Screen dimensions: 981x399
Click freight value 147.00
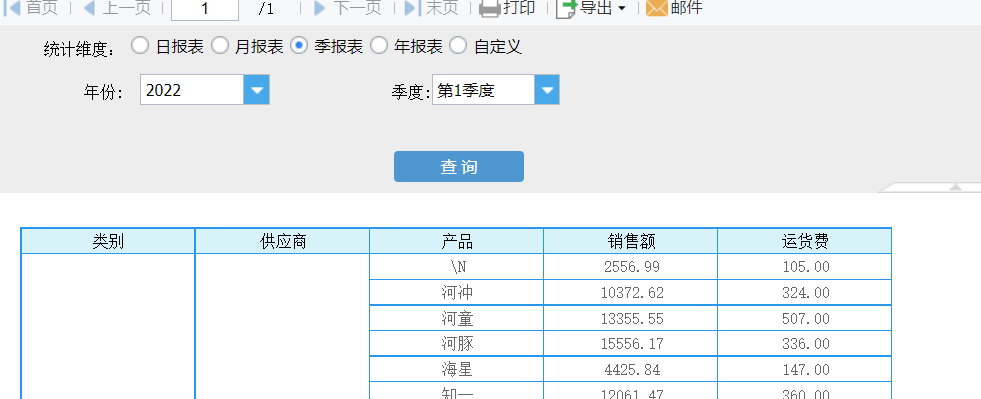pyautogui.click(x=806, y=370)
